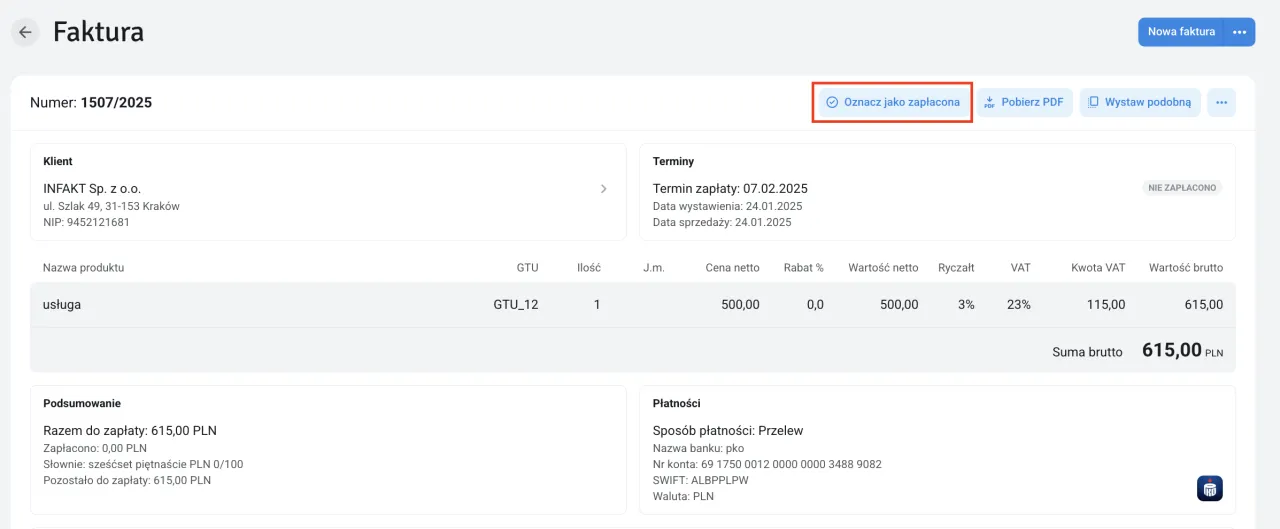This screenshot has width=1280, height=529.
Task: Click the client NIP number 9452121681
Action: tap(100, 222)
